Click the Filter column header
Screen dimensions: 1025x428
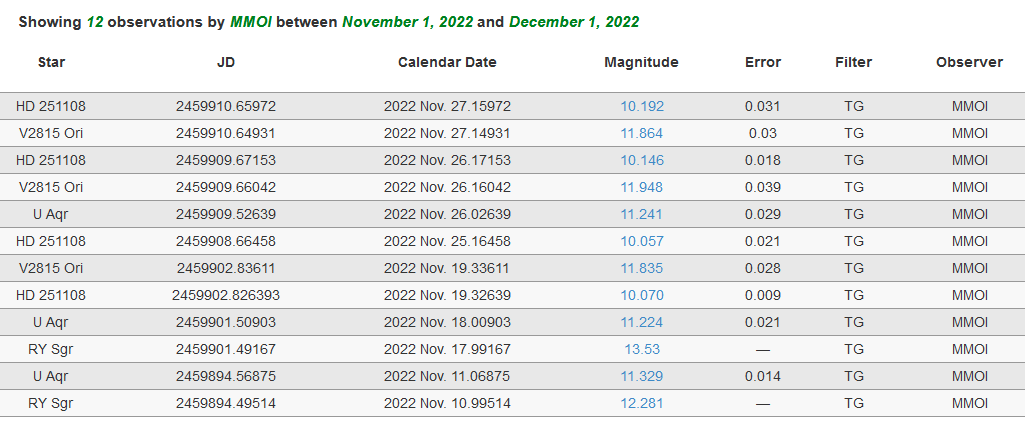[x=854, y=62]
